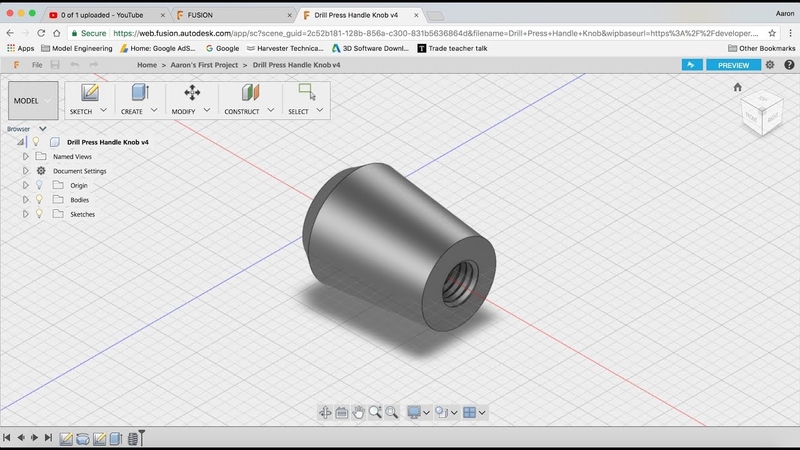800x450 pixels.
Task: Open Viewports dropdown arrow
Action: (482, 412)
